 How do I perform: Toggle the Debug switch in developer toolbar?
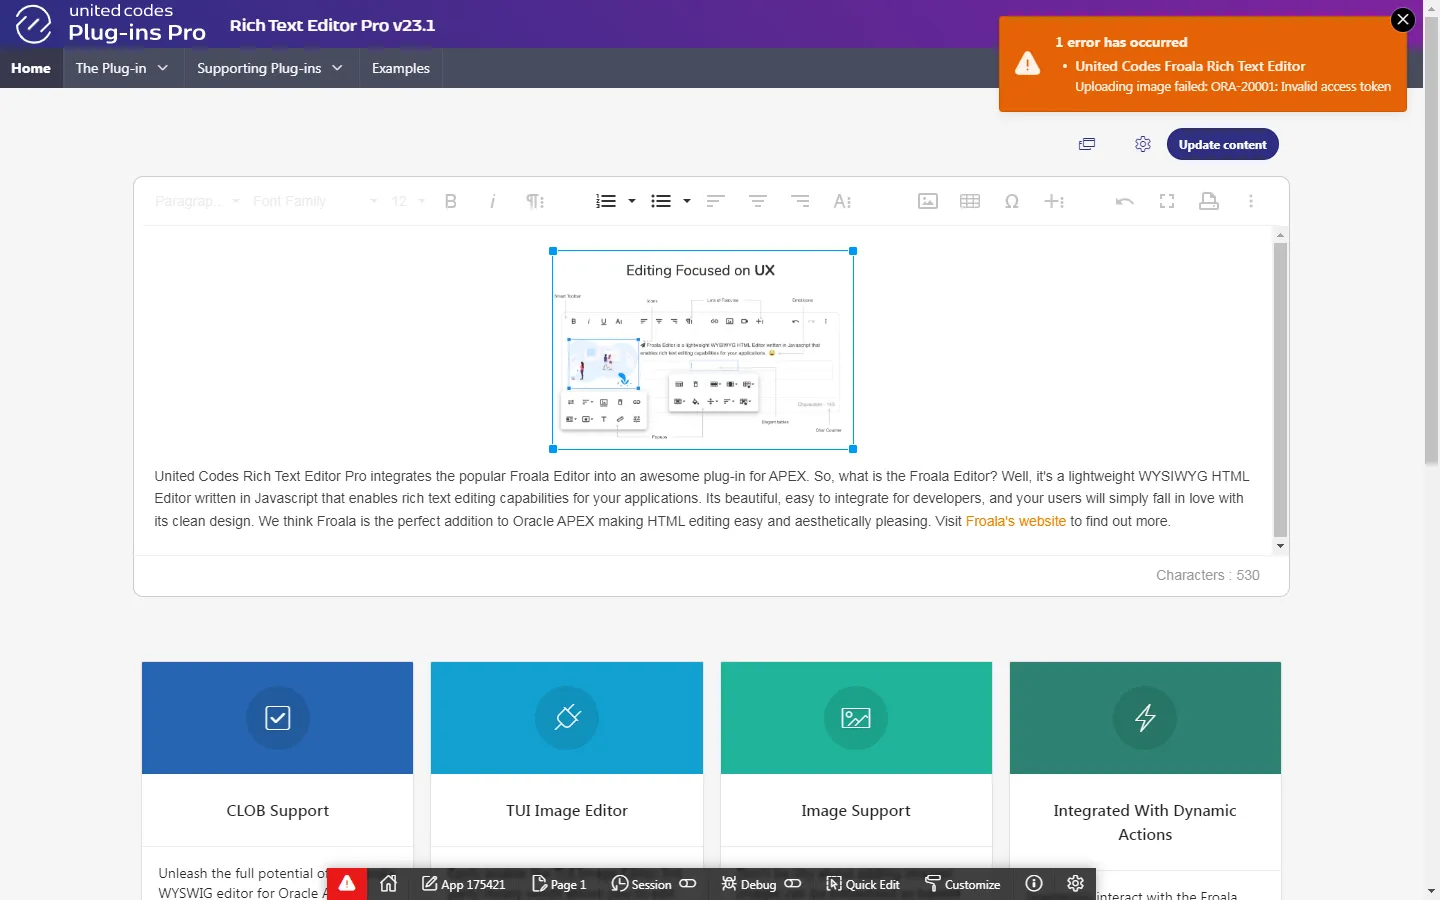coord(793,884)
